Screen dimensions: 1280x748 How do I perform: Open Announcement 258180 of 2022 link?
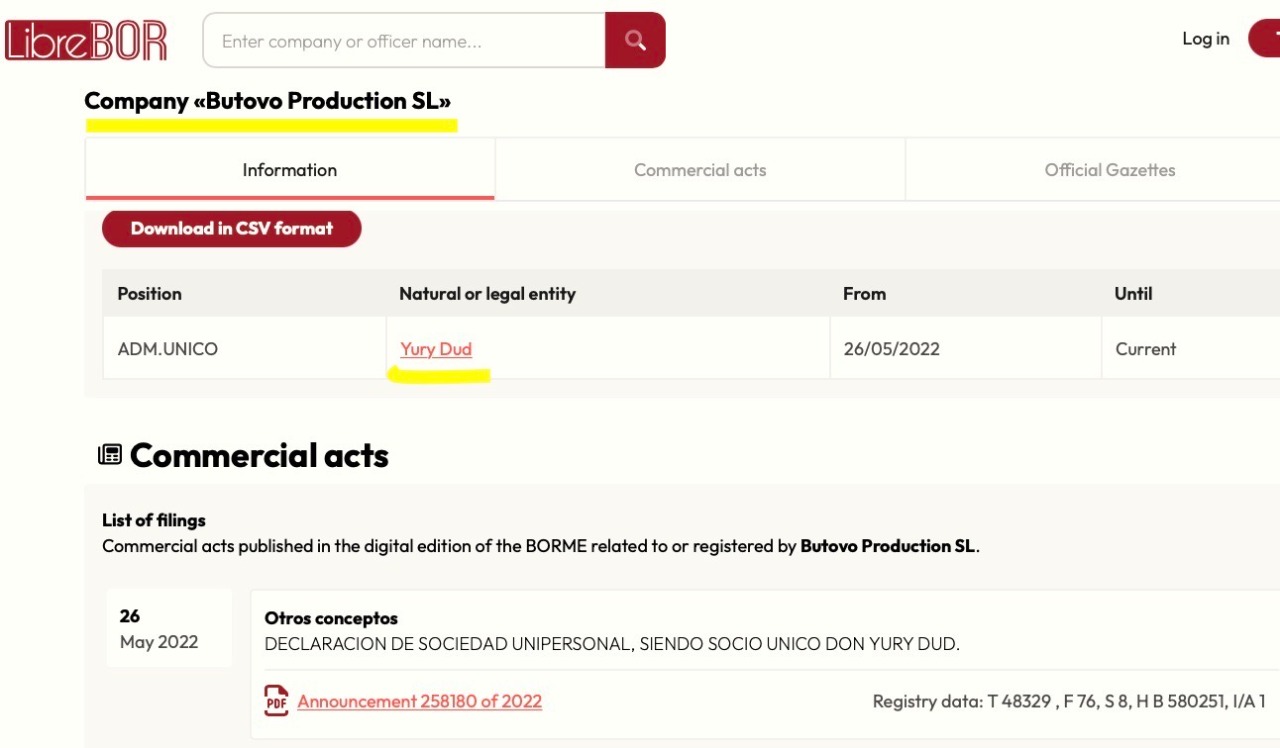(x=420, y=701)
